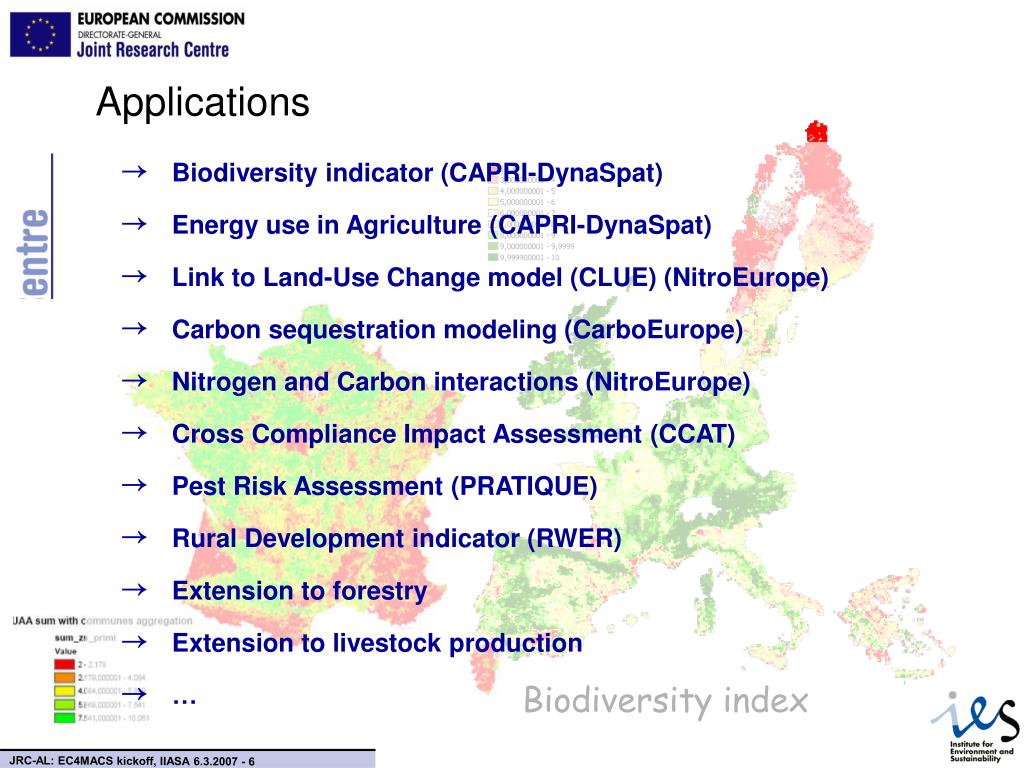Click 'Carbon sequestration modeling (CarboEurope)' line
The width and height of the screenshot is (1024, 768).
click(457, 330)
